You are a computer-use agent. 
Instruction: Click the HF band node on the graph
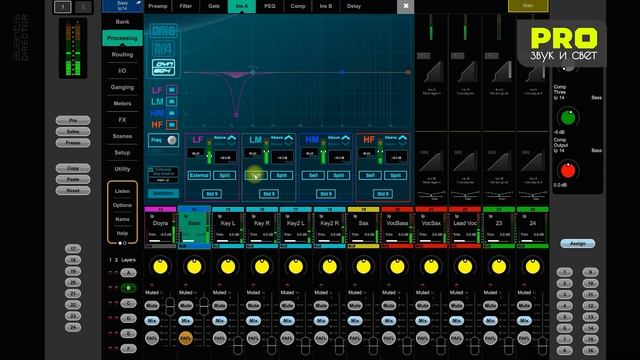pyautogui.click(x=407, y=72)
